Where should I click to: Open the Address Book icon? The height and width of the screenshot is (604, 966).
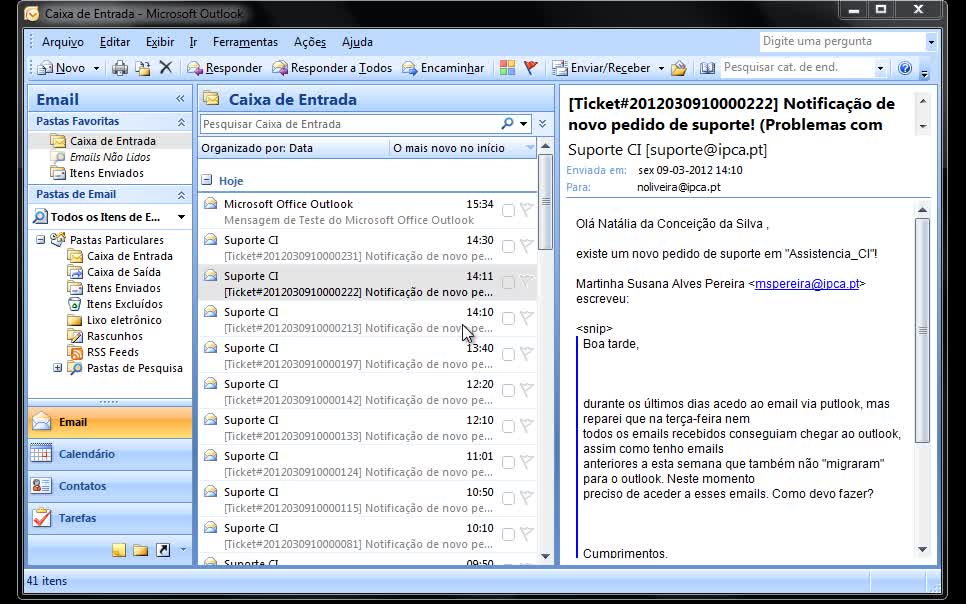point(707,68)
